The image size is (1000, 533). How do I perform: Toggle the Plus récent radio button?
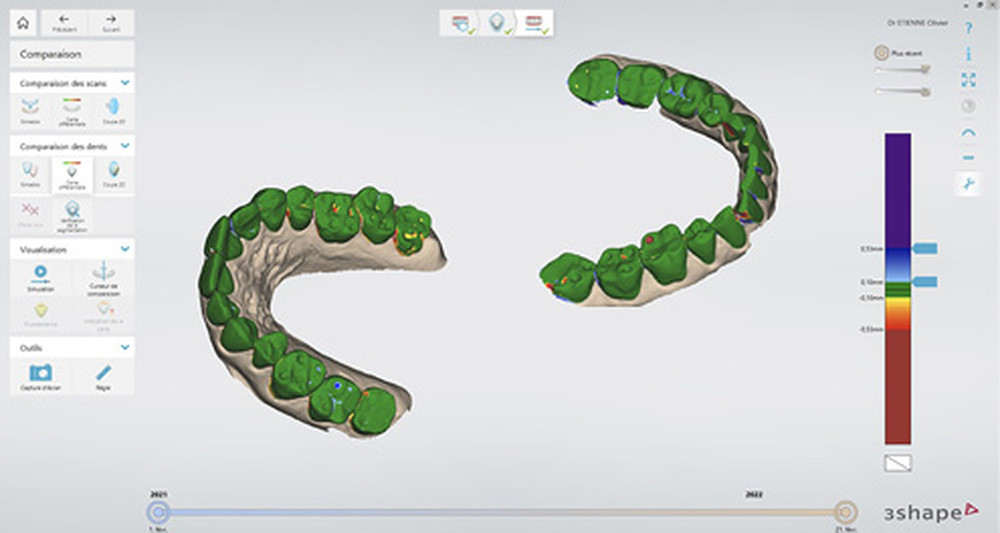[x=882, y=52]
